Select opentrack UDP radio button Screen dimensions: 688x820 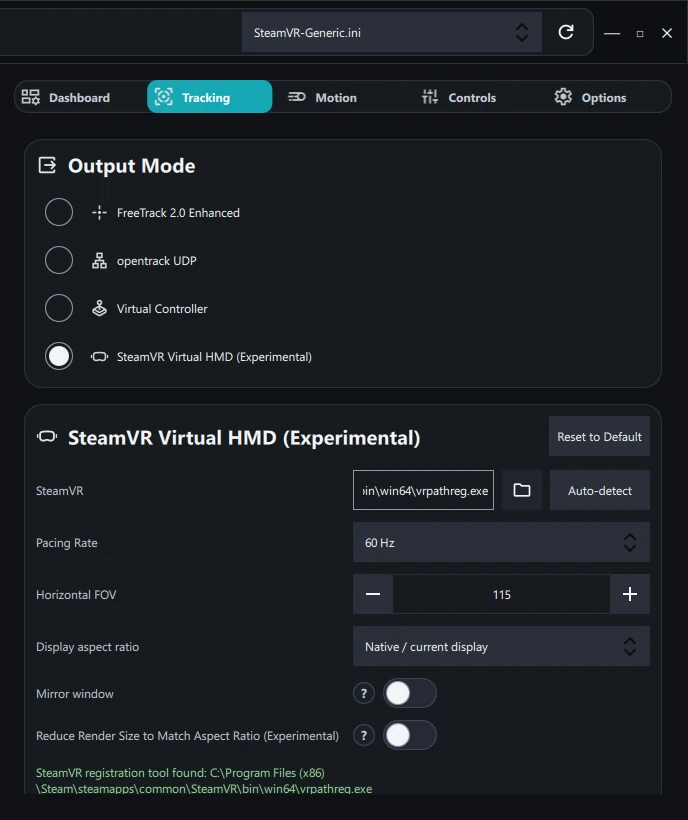[x=59, y=260]
